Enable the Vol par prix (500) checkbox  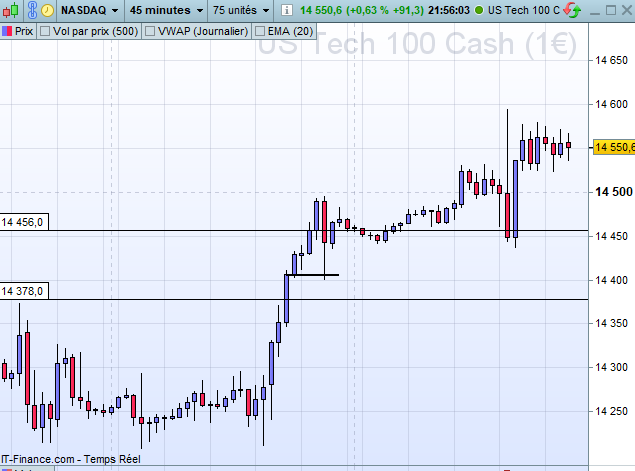(45, 31)
